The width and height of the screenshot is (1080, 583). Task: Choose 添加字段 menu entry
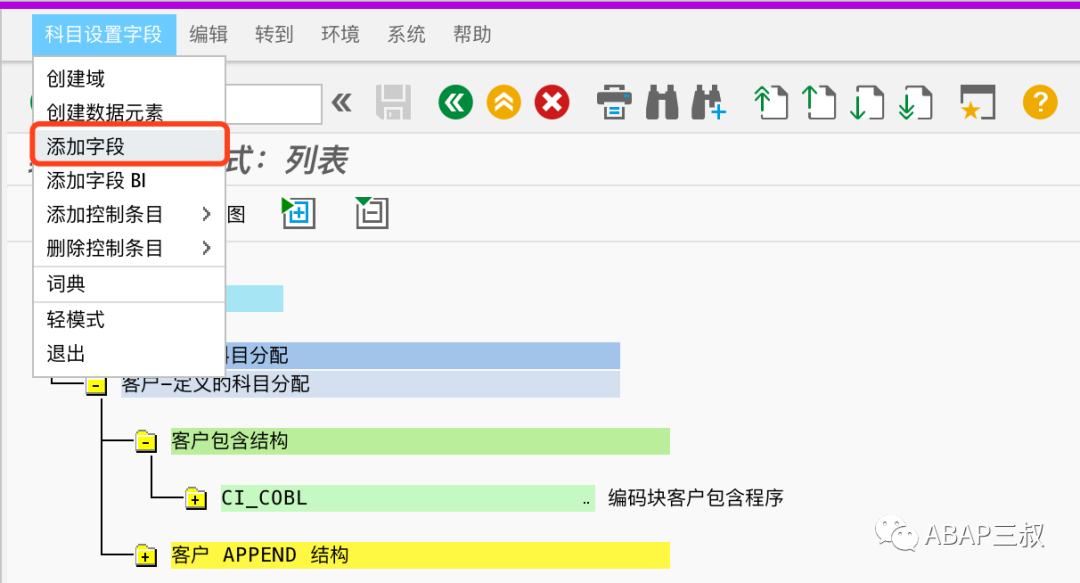[x=129, y=146]
